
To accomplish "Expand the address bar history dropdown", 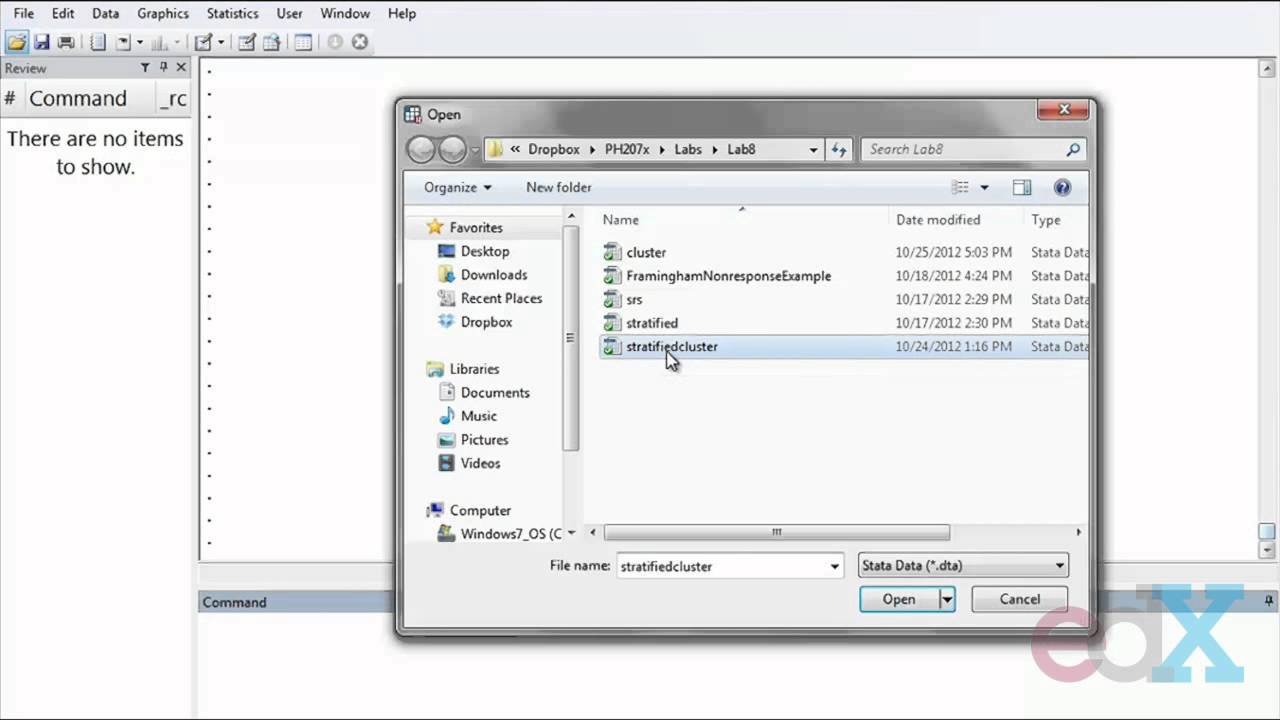I will coord(813,149).
